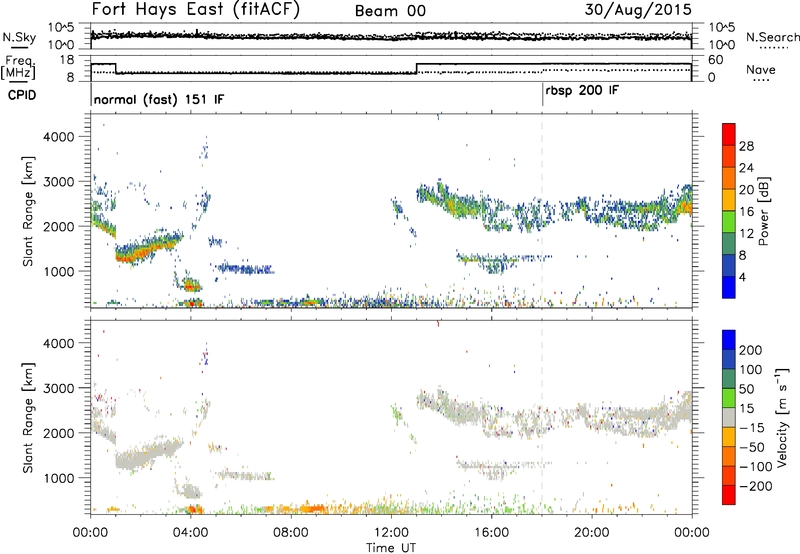Click the "N.Sky" legend label
Screen dimensions: 800x554
click(x=19, y=37)
